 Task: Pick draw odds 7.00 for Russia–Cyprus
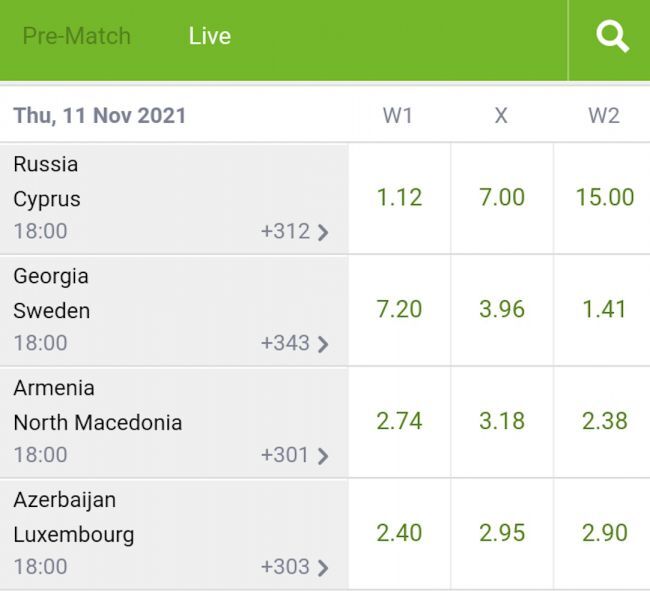pyautogui.click(x=502, y=198)
